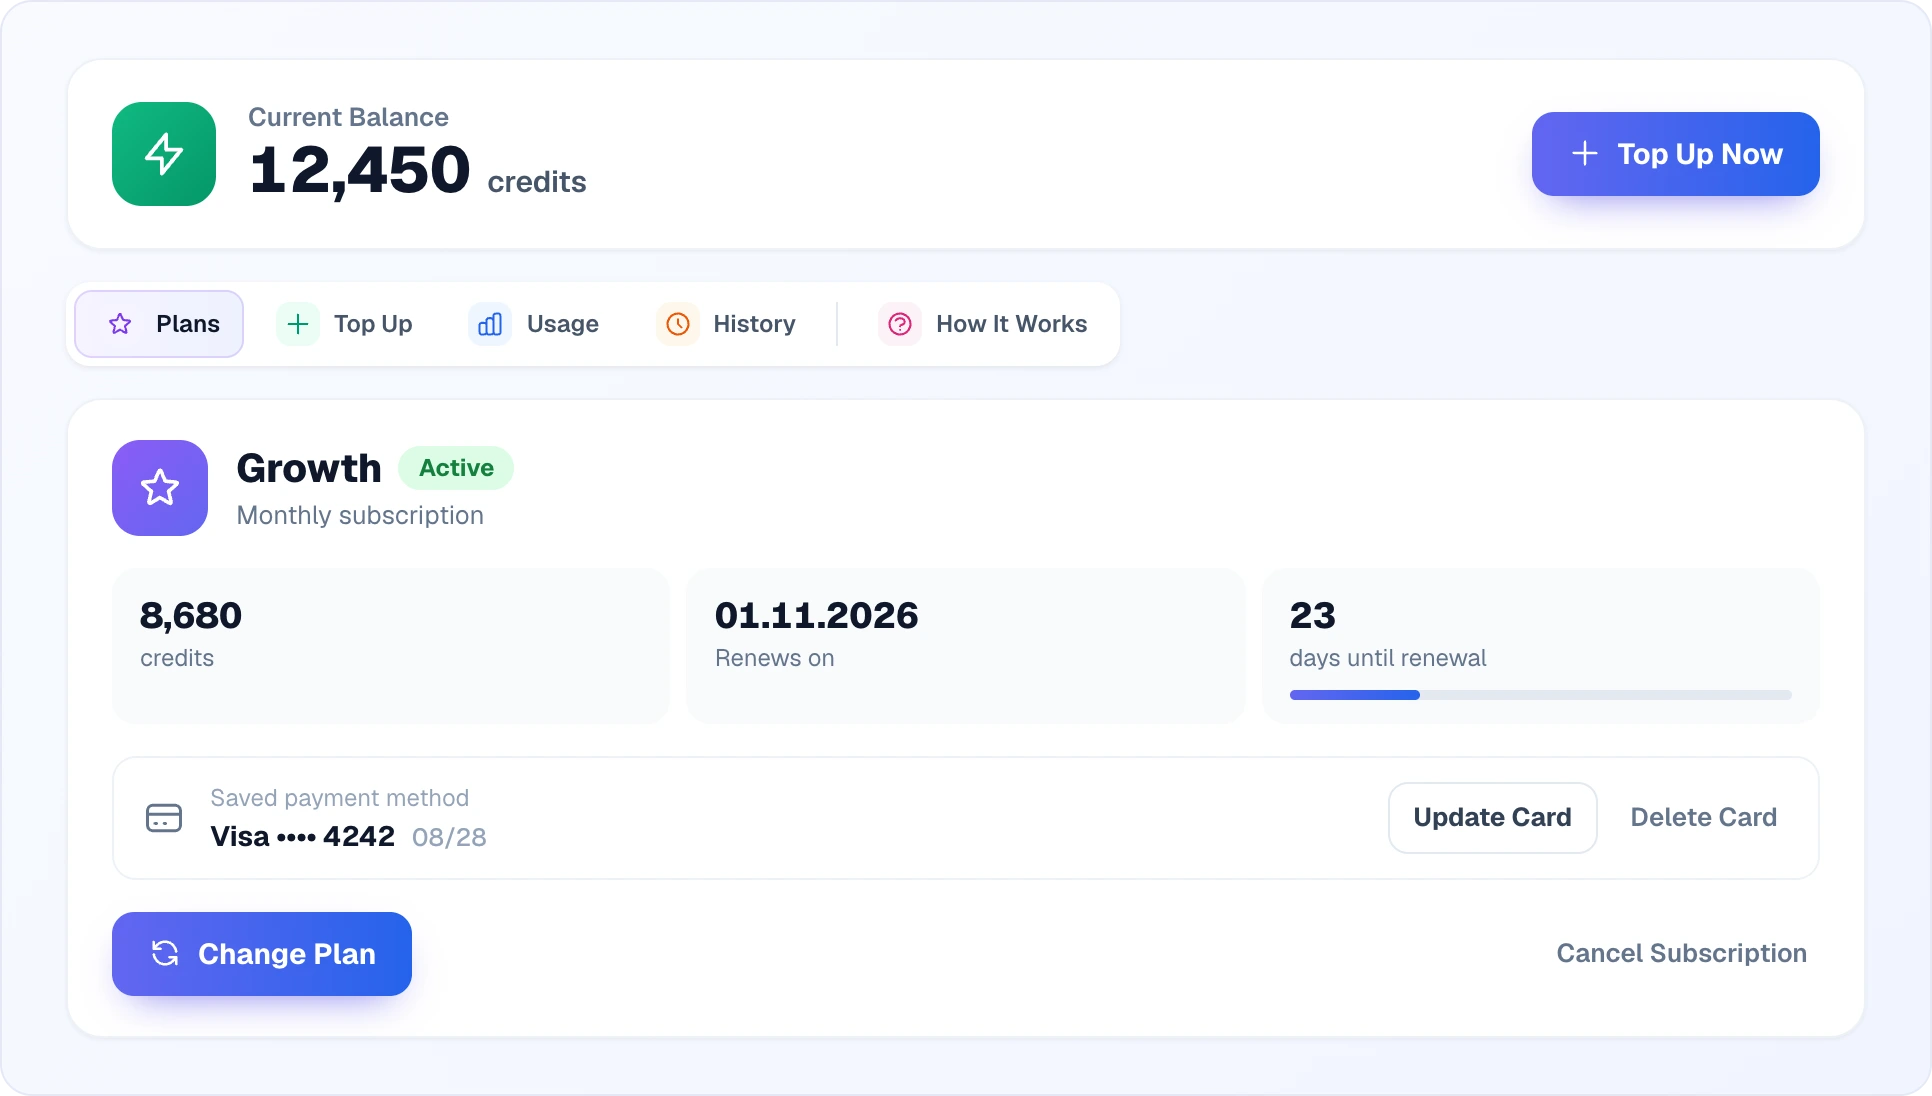This screenshot has height=1096, width=1932.
Task: Click the Update Card button
Action: [x=1493, y=818]
